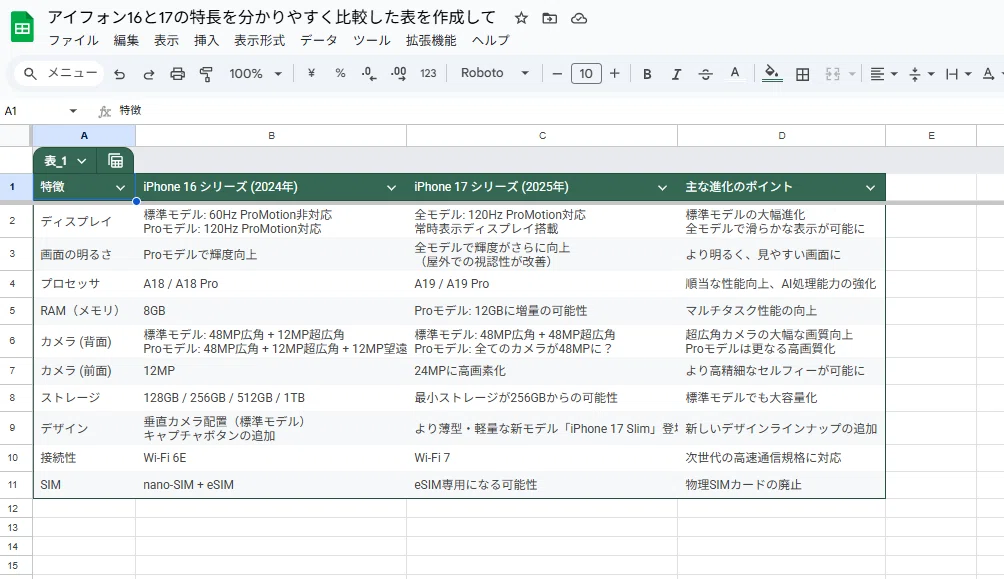Click the table view icon beside 表_1
The height and width of the screenshot is (579, 1004).
coord(115,161)
